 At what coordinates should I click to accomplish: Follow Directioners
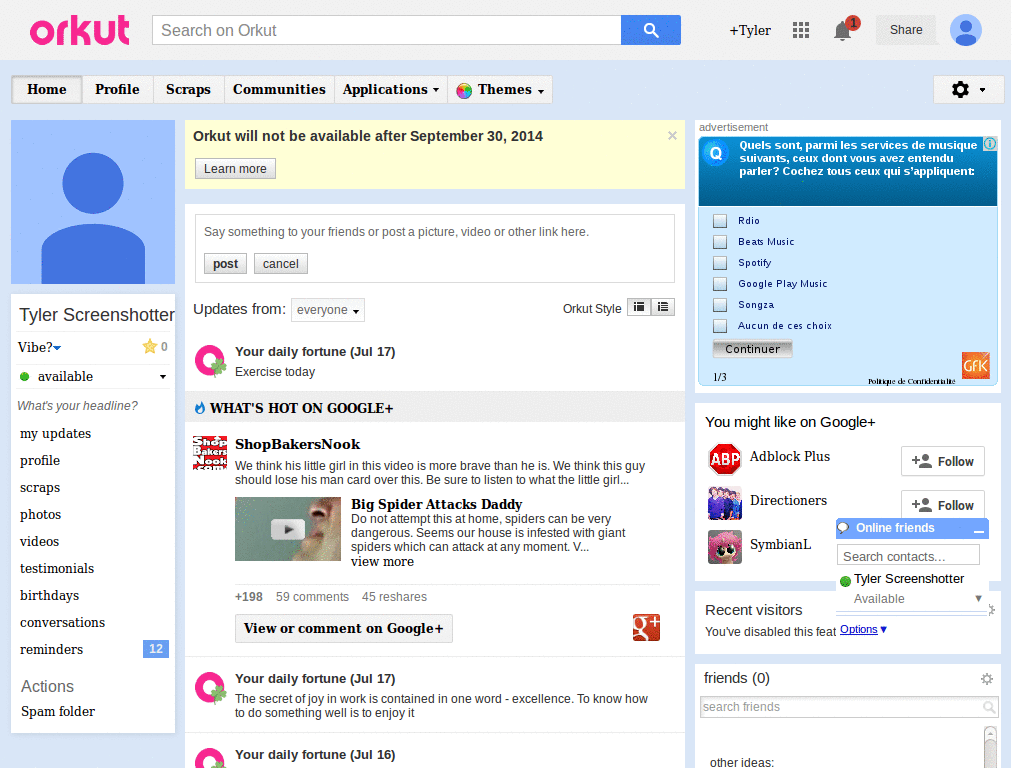(942, 504)
